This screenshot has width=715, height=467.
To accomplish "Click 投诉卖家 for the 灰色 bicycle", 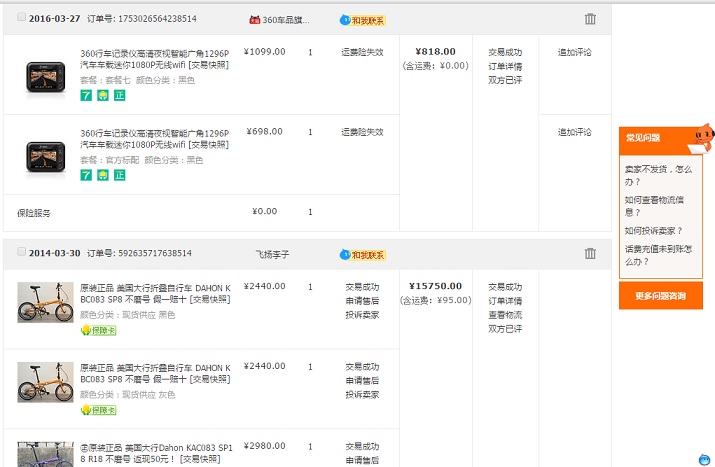I will click(x=363, y=394).
